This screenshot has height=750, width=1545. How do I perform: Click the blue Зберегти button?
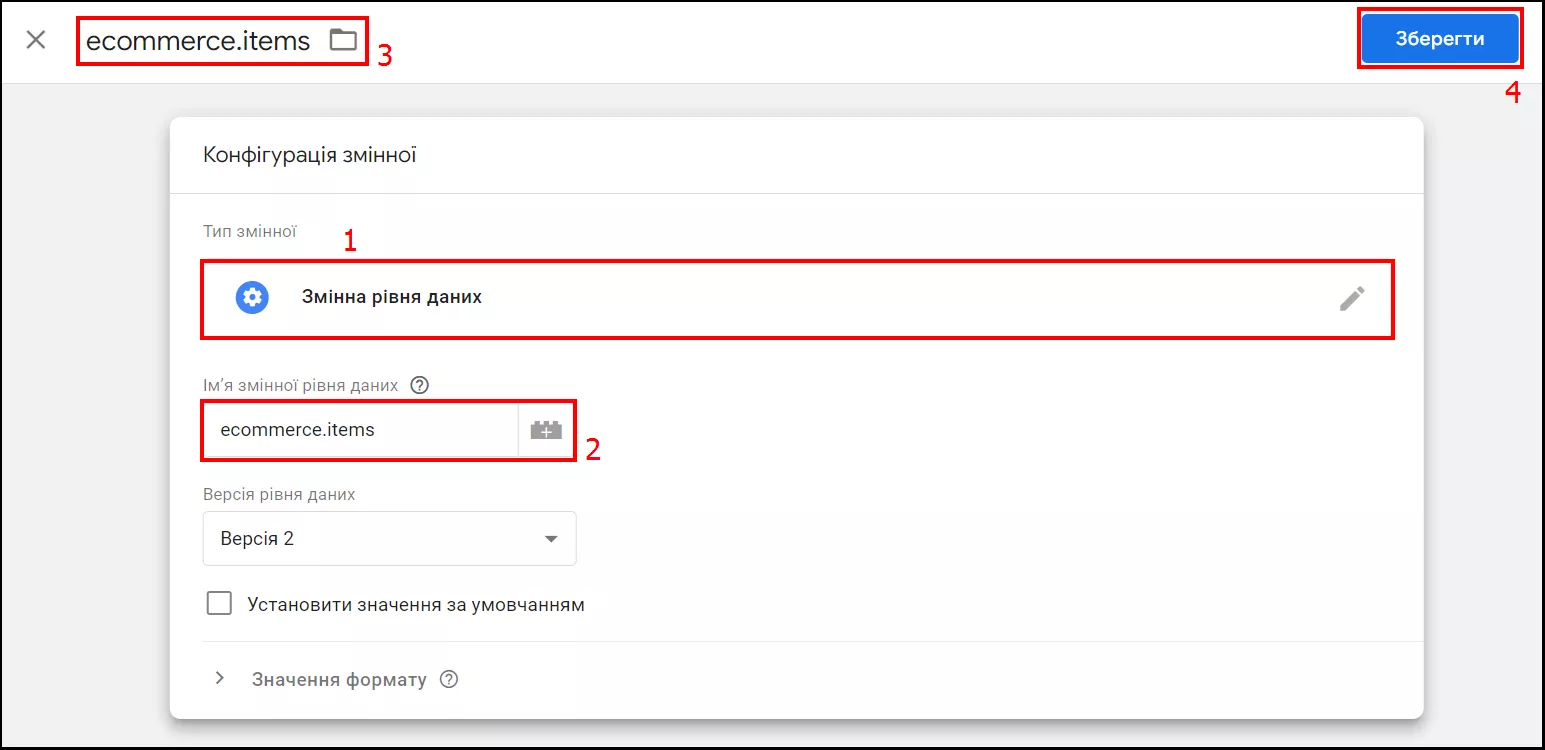(x=1440, y=39)
